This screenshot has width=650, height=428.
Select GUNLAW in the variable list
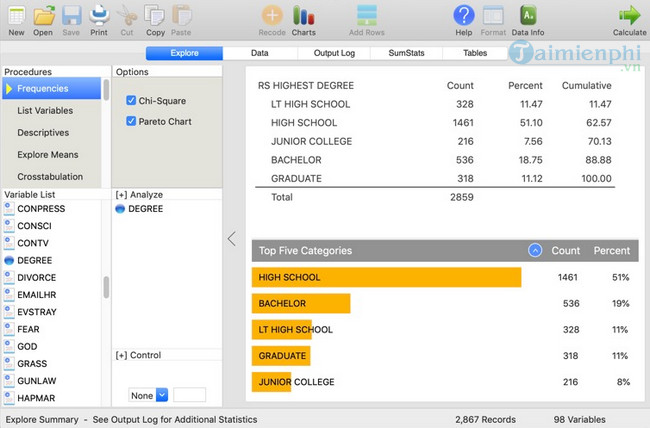35,381
